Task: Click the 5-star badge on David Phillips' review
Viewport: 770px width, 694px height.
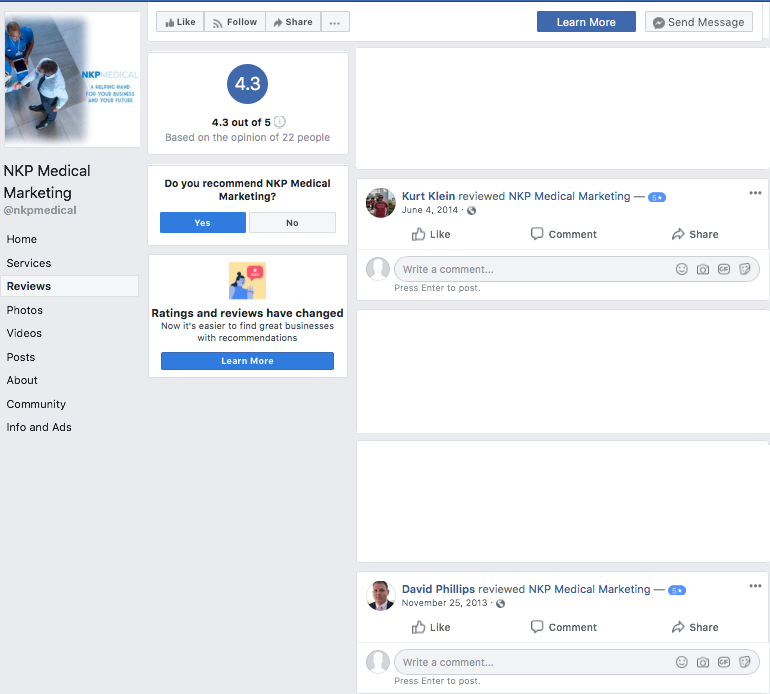Action: click(677, 590)
